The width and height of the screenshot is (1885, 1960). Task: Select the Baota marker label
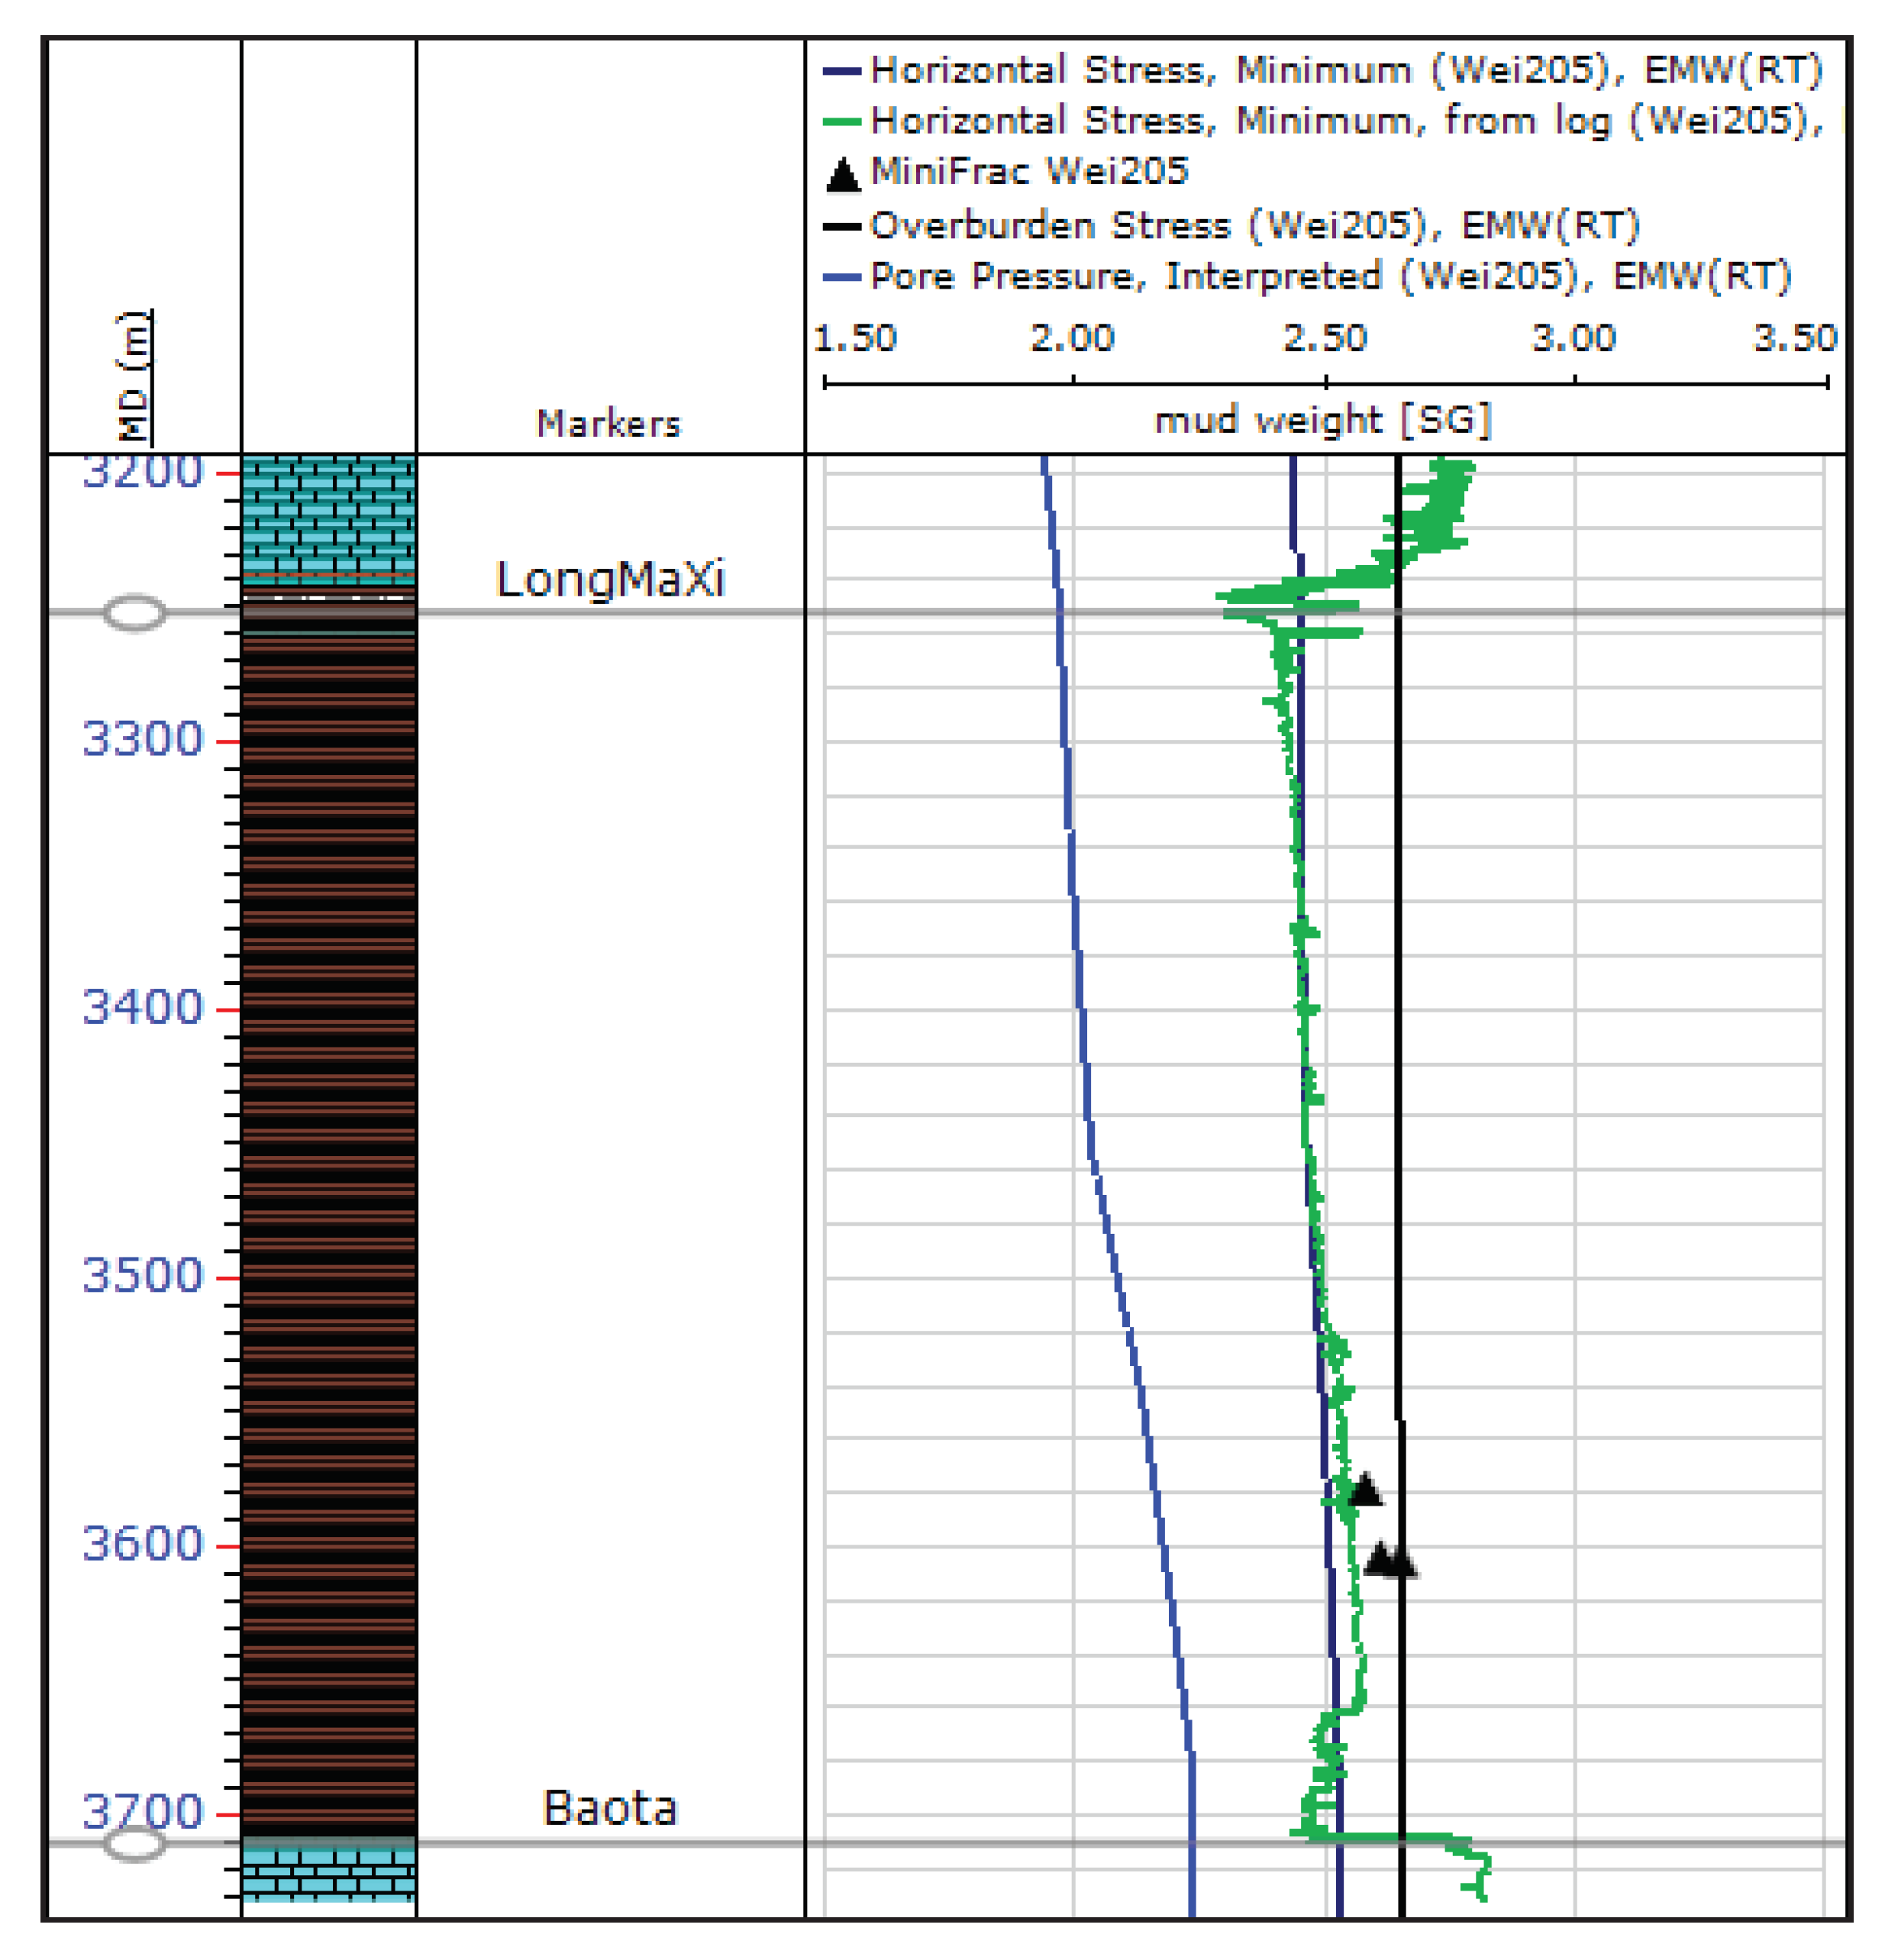point(610,1808)
